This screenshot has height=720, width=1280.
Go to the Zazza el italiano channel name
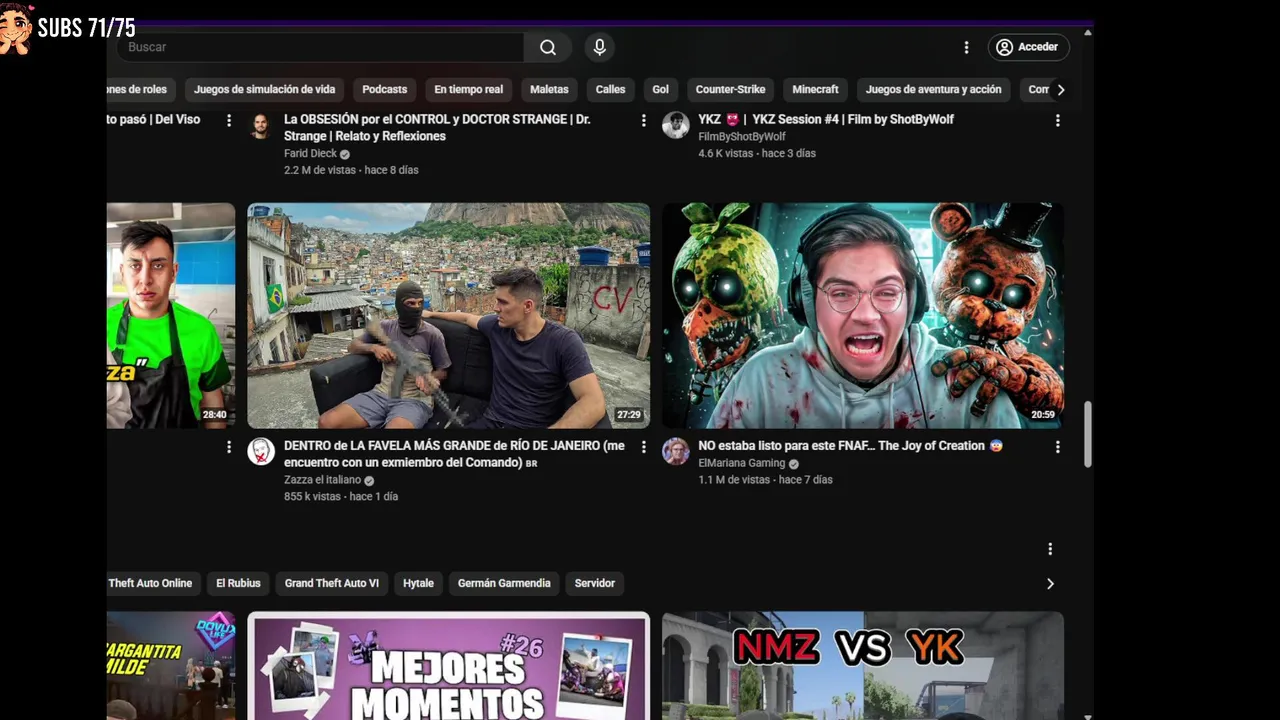tap(322, 480)
